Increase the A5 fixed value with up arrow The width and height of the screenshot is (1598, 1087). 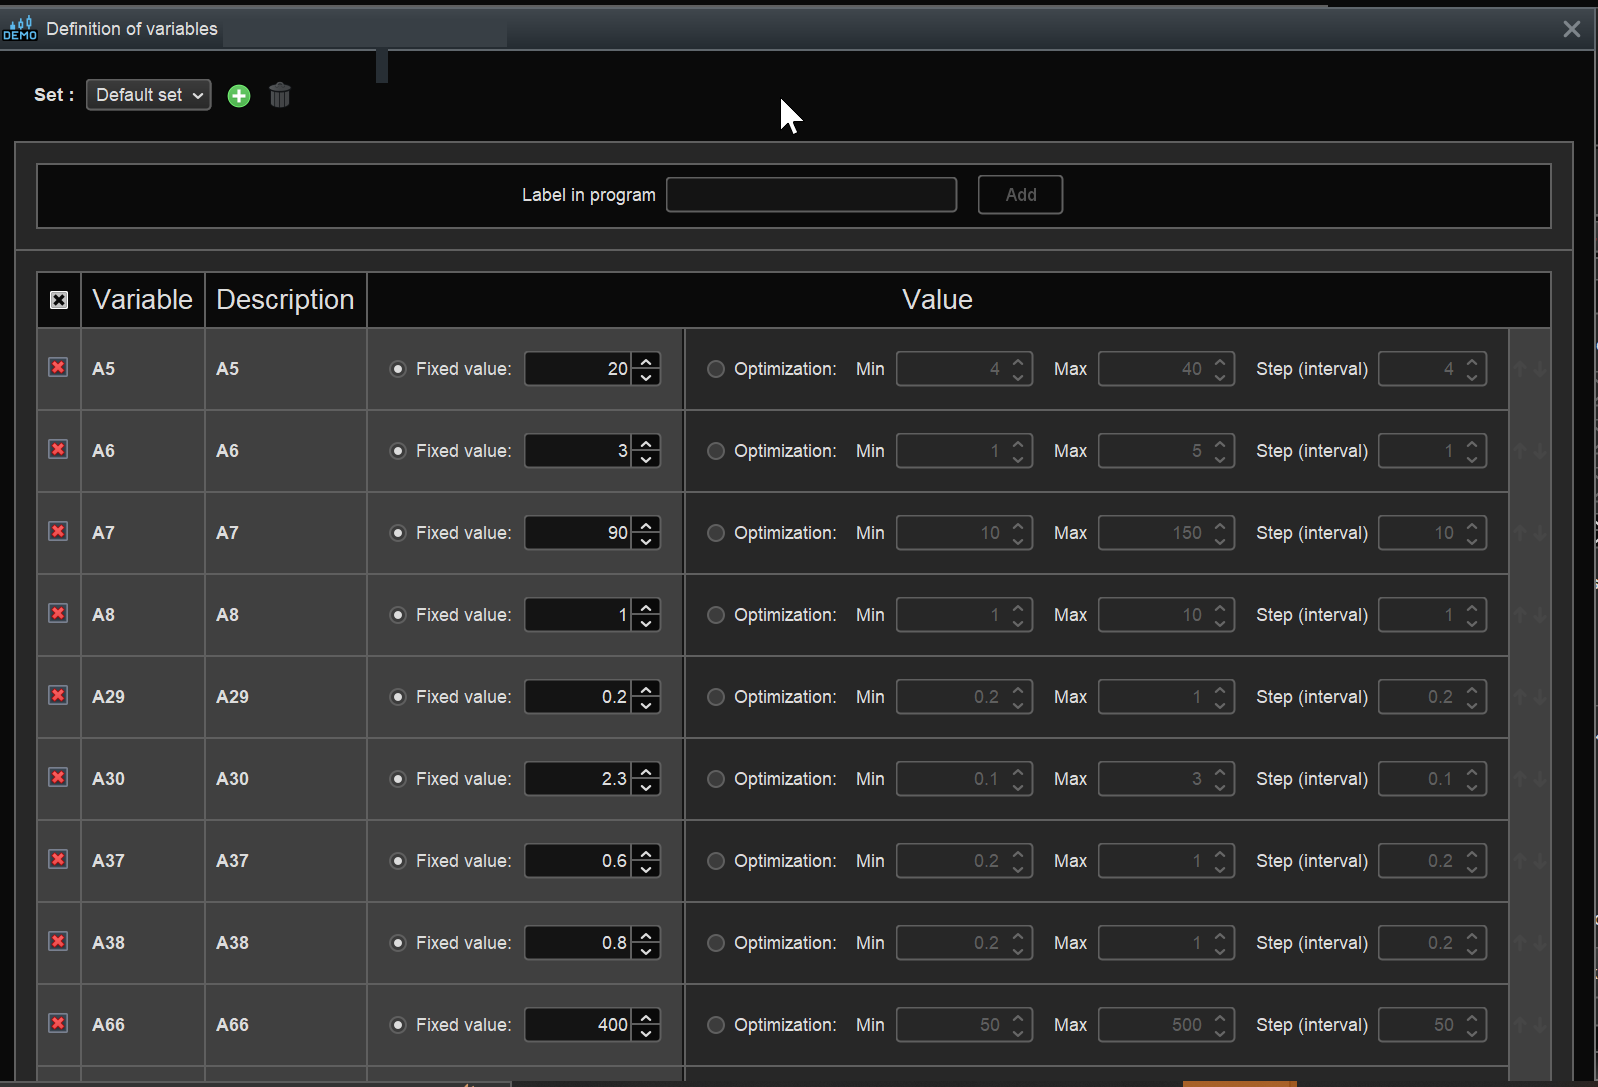click(x=647, y=361)
